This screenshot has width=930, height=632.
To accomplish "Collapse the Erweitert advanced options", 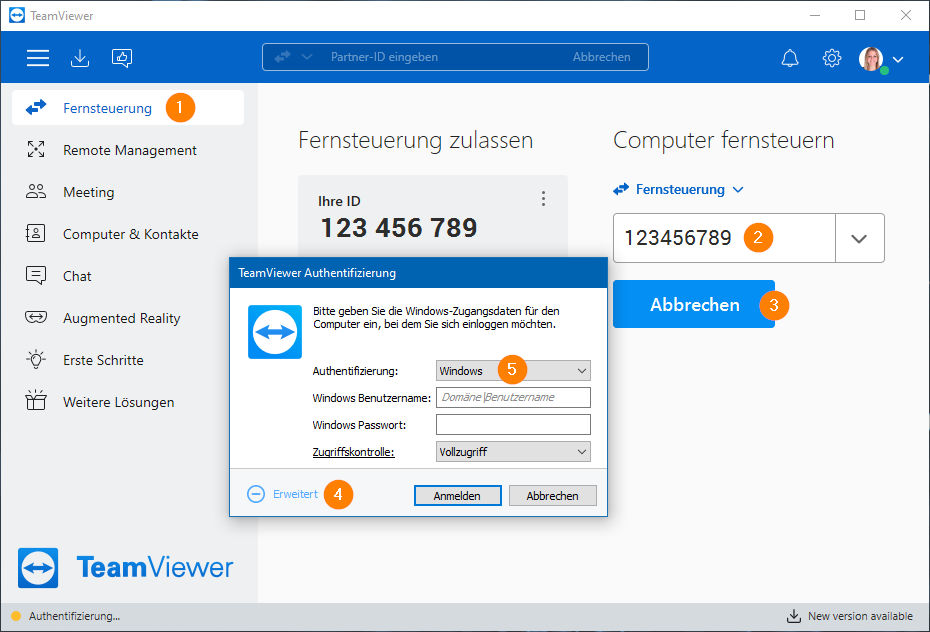I will coord(282,494).
